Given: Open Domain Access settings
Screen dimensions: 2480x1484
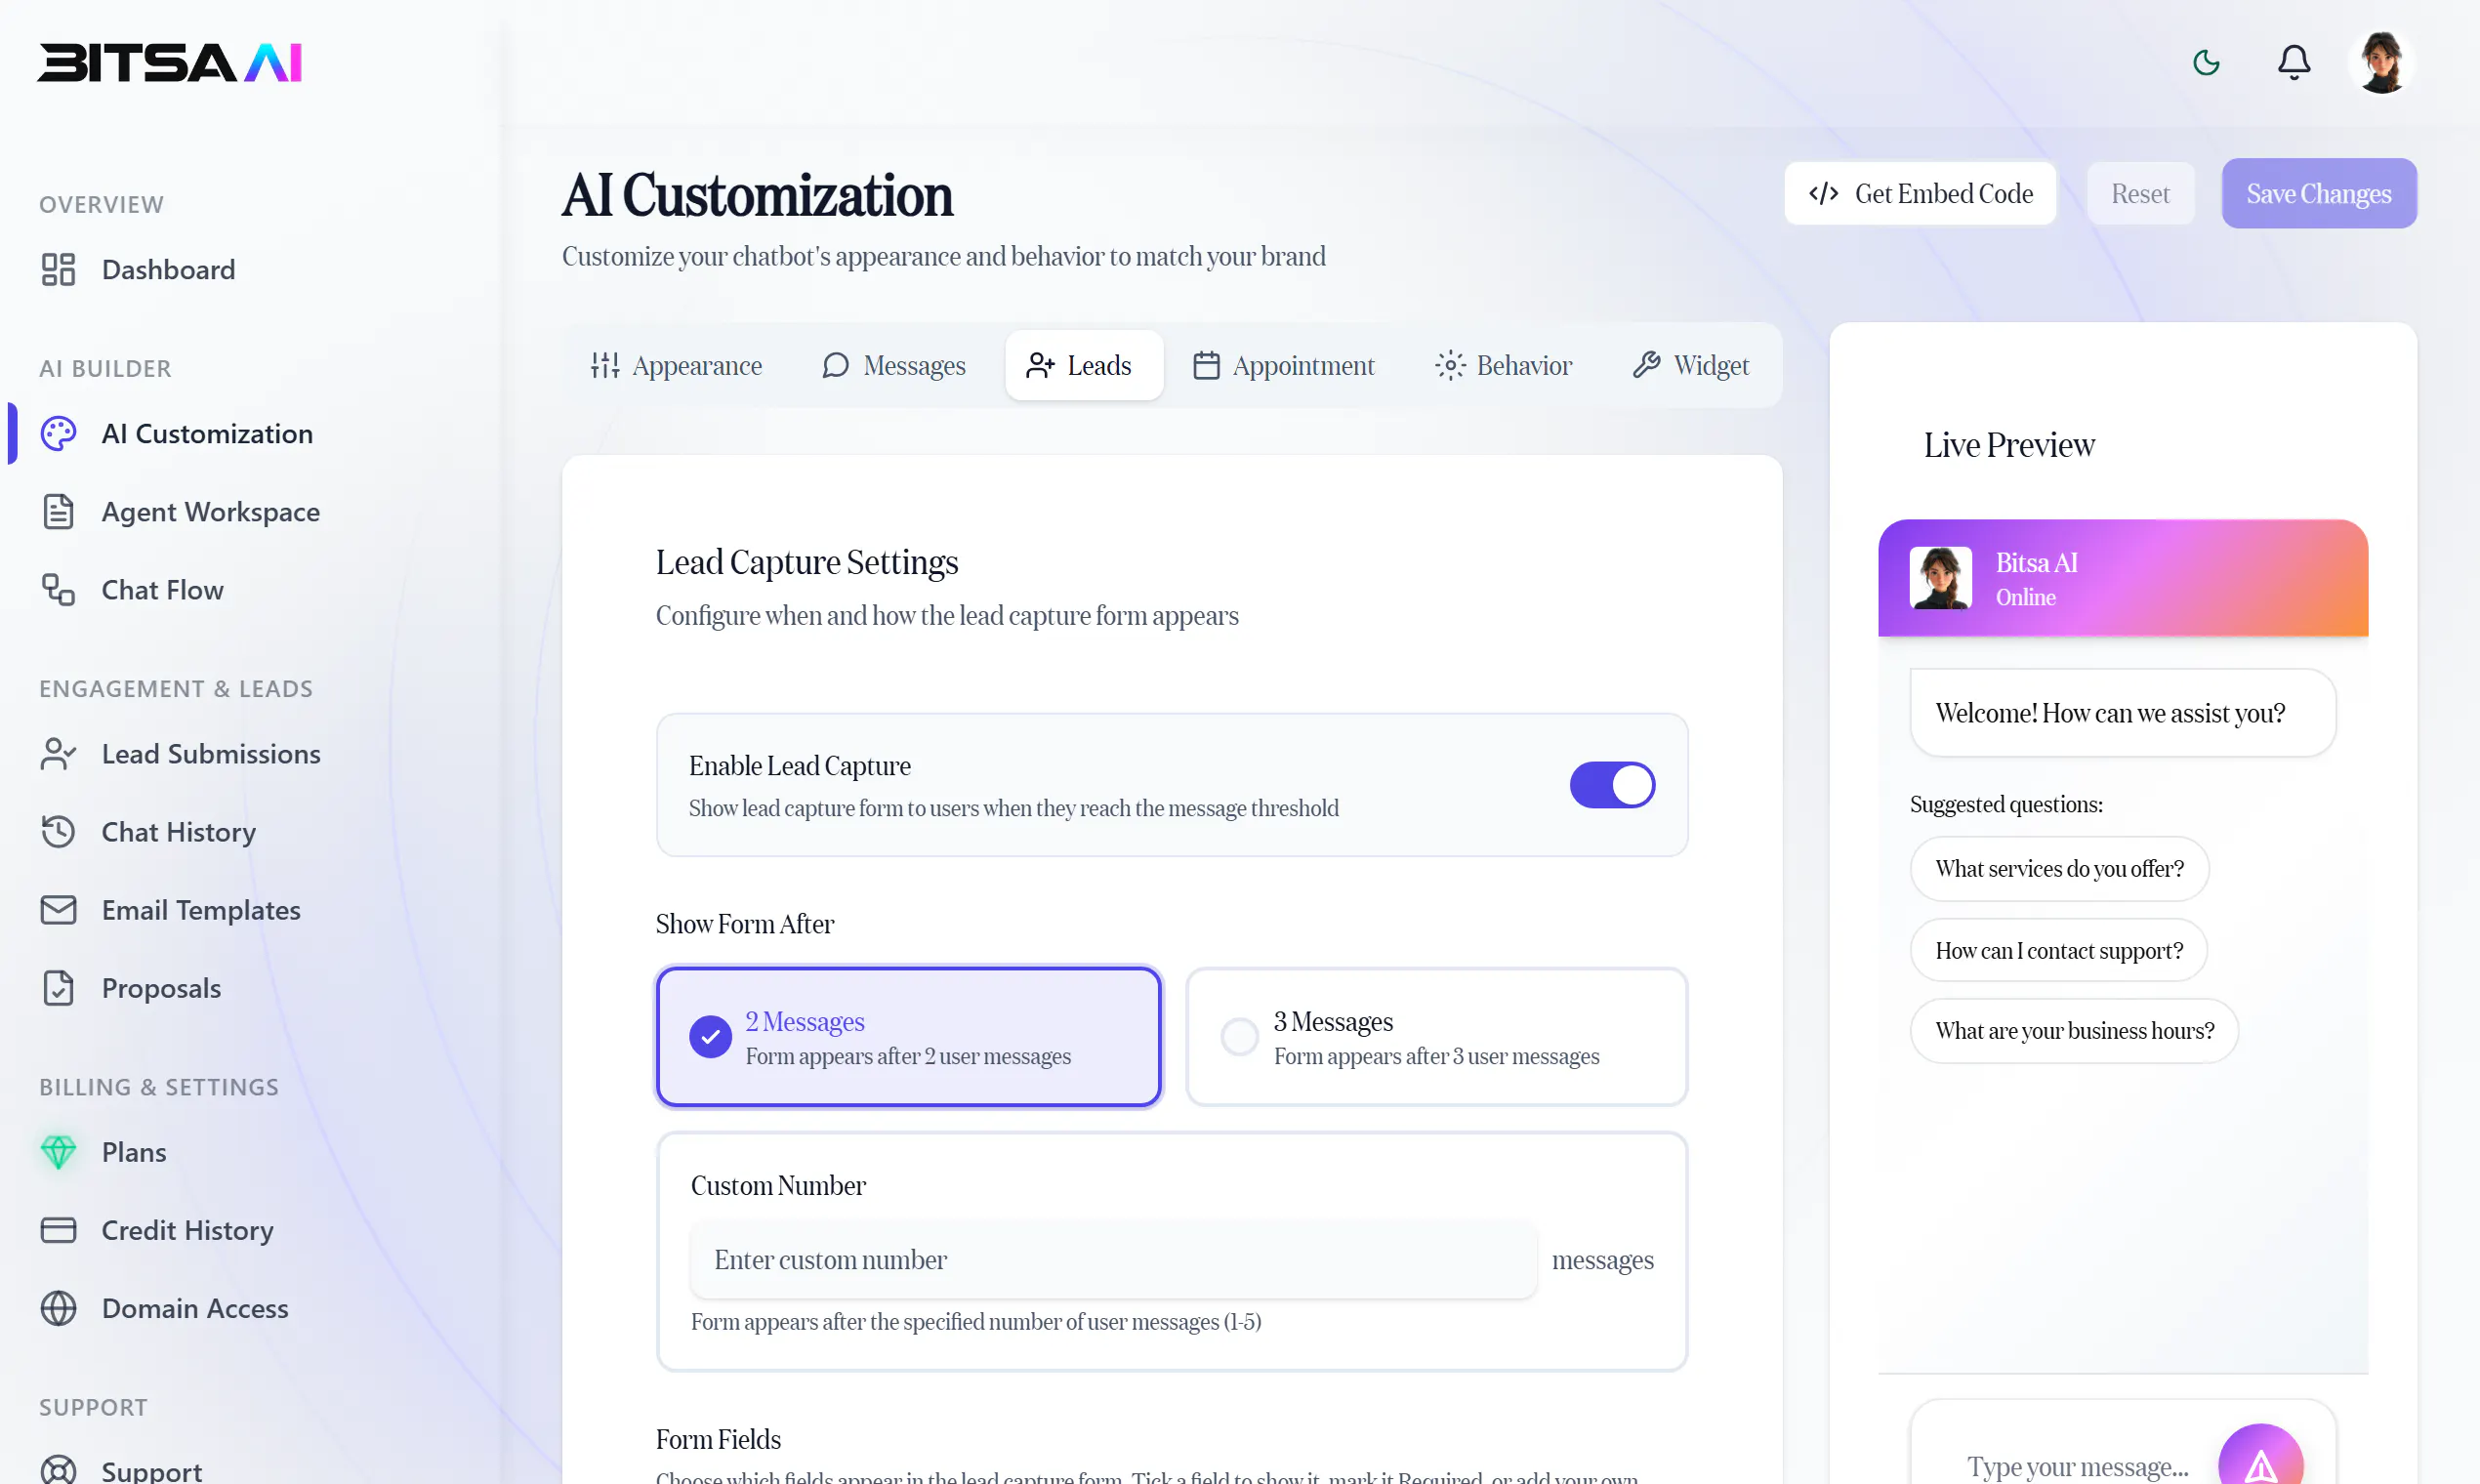Looking at the screenshot, I should click(164, 1308).
